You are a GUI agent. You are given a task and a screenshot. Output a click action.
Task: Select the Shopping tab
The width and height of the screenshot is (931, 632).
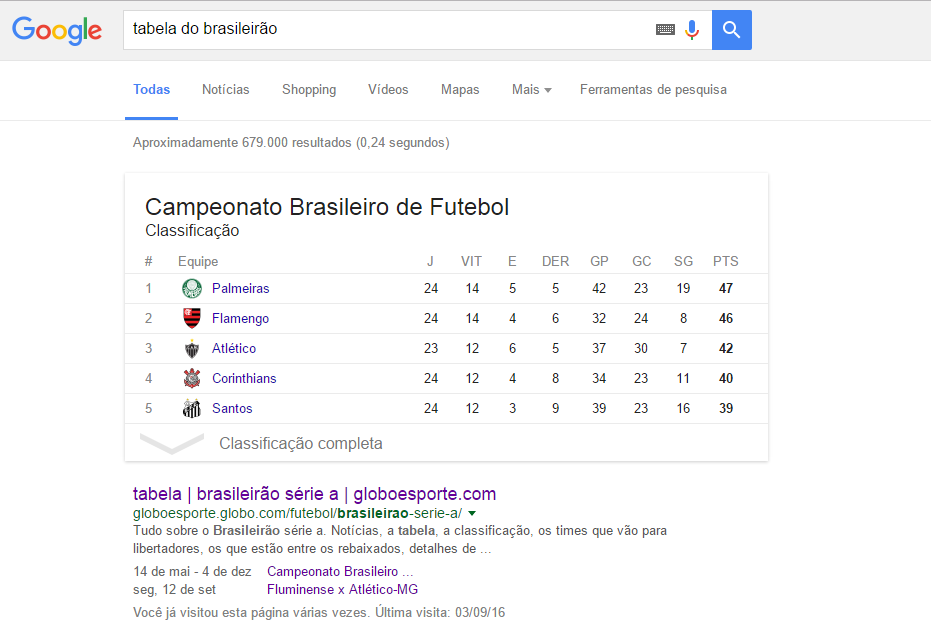(x=309, y=90)
